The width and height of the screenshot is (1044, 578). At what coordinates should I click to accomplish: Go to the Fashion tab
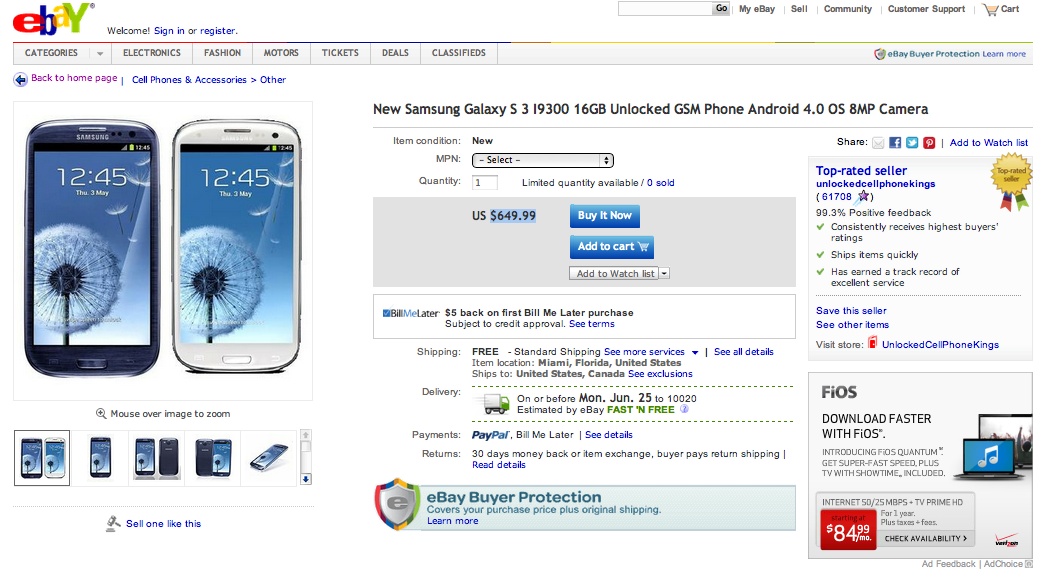pos(222,53)
